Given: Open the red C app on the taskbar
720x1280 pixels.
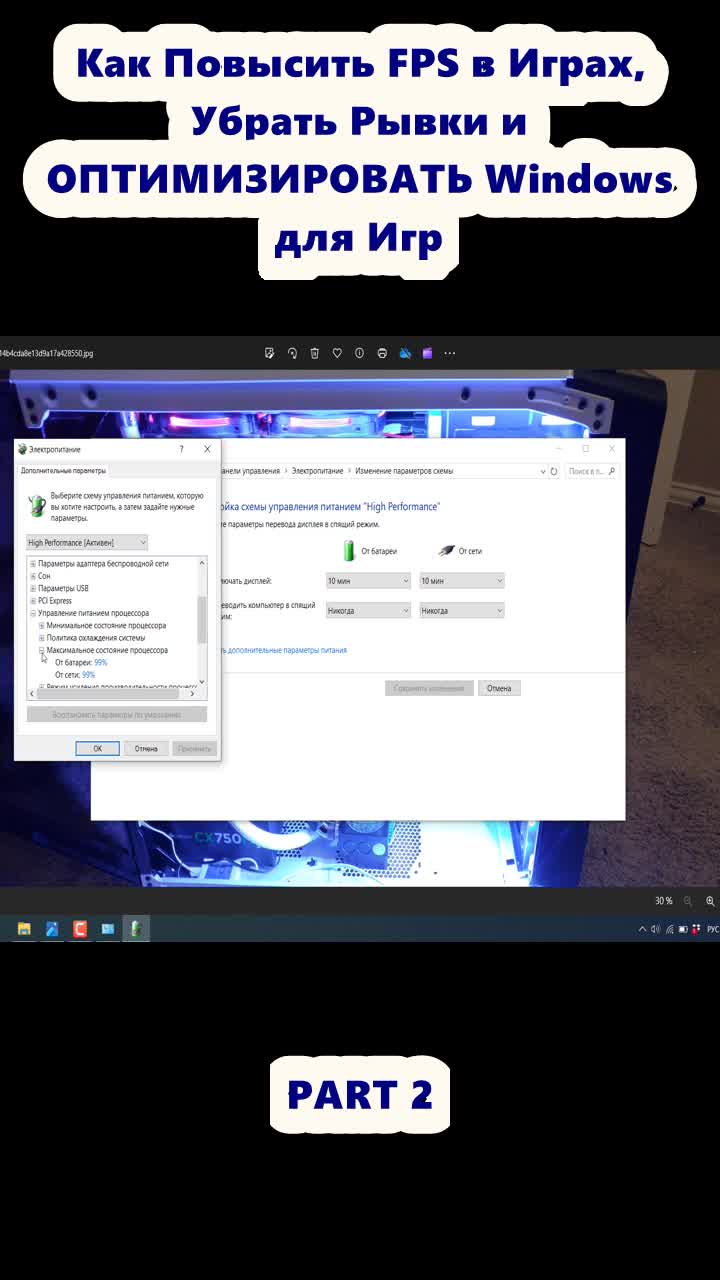Looking at the screenshot, I should click(79, 929).
